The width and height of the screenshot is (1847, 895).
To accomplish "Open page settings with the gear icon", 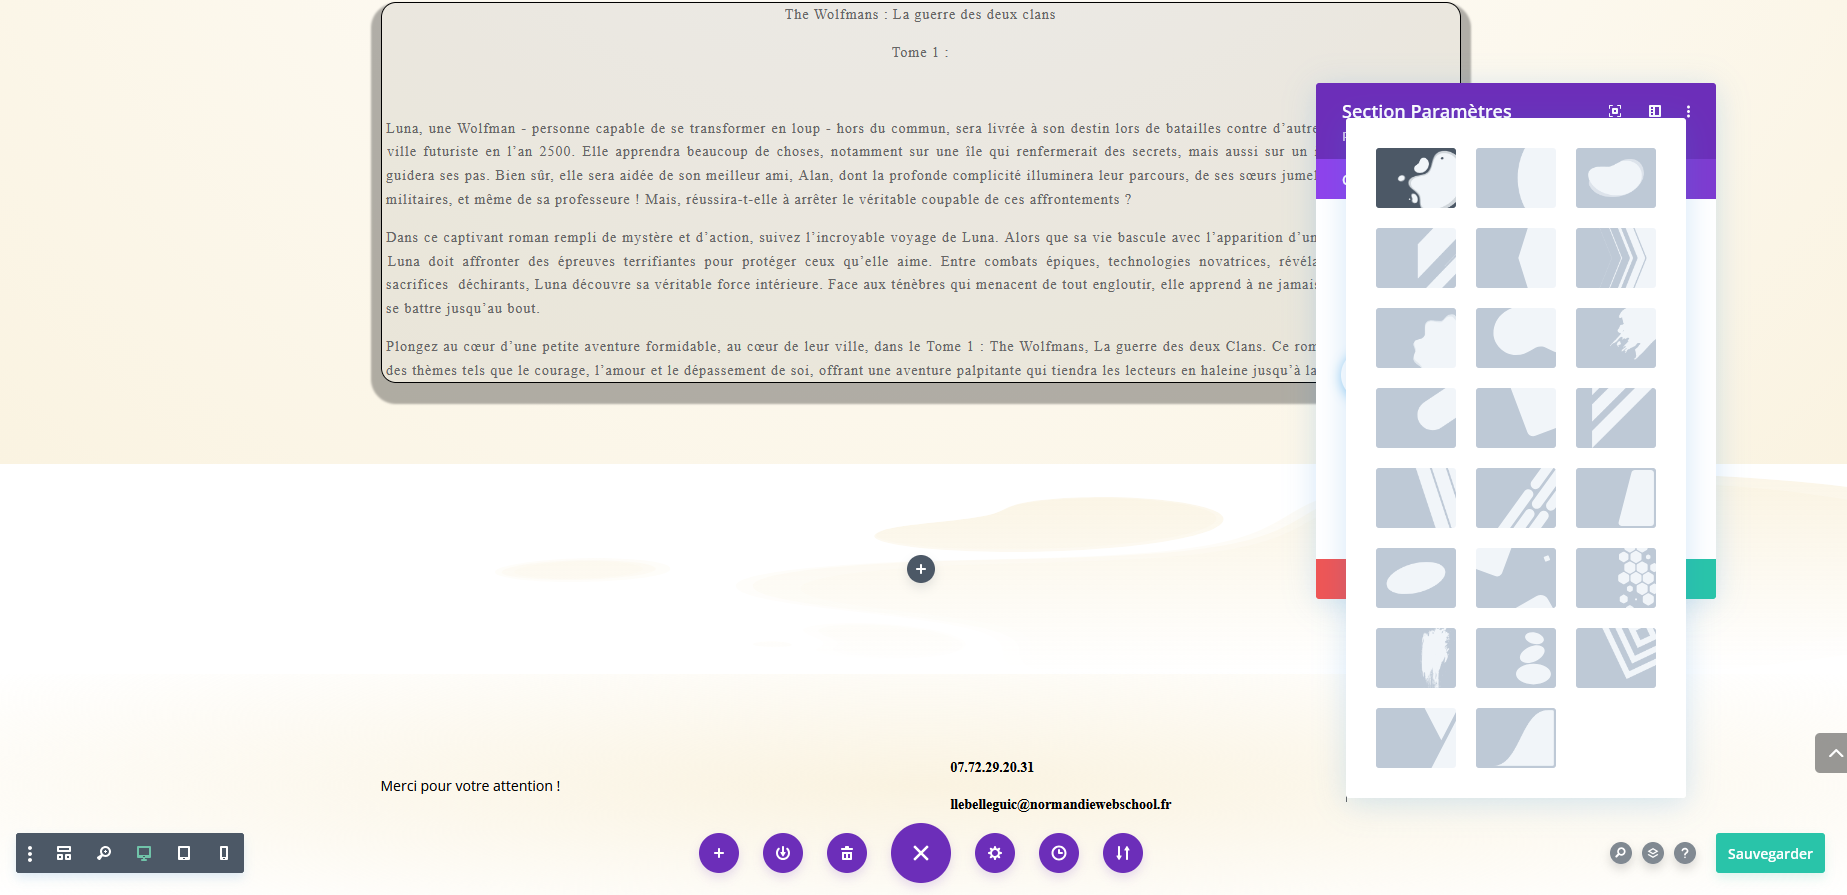I will [x=995, y=853].
